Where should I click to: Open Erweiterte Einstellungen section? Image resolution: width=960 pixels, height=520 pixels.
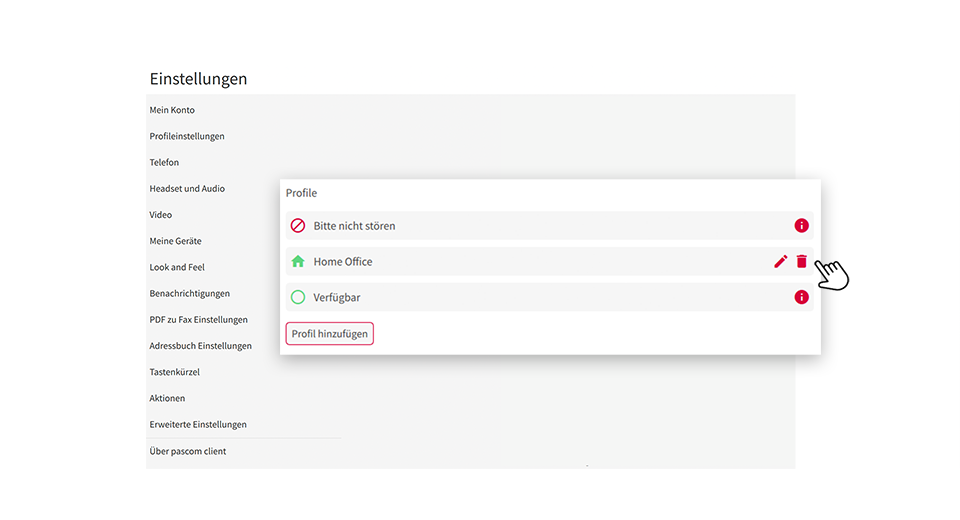[198, 424]
